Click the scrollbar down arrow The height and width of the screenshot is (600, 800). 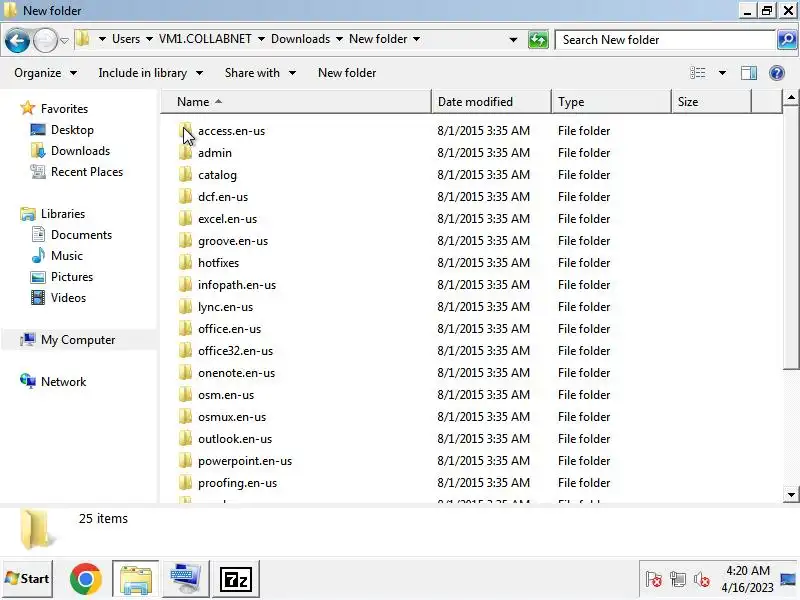(791, 494)
